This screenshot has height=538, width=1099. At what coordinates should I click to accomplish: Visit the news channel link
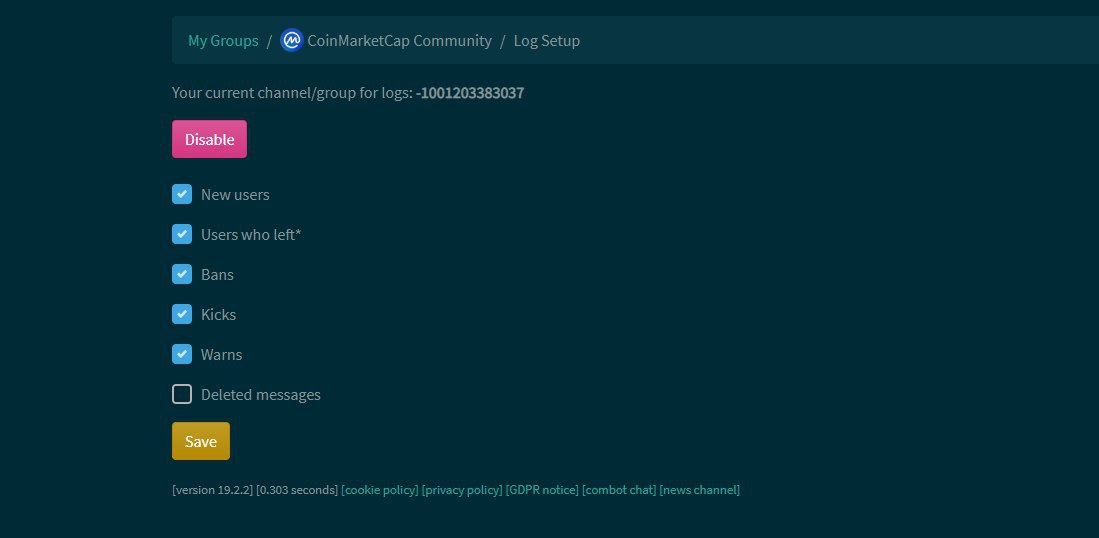pyautogui.click(x=699, y=490)
